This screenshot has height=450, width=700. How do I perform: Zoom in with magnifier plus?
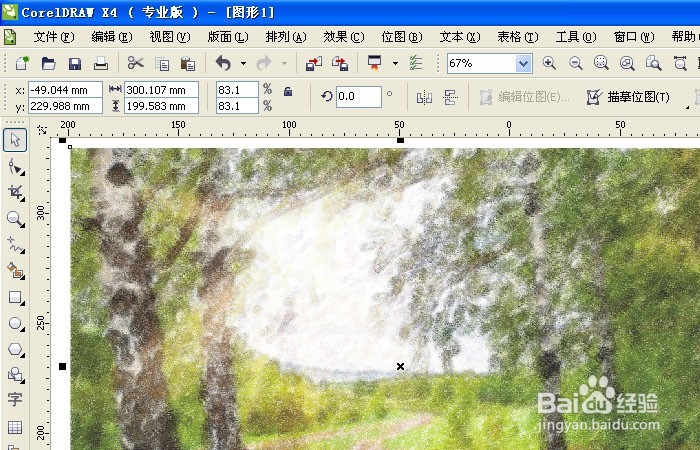[549, 63]
